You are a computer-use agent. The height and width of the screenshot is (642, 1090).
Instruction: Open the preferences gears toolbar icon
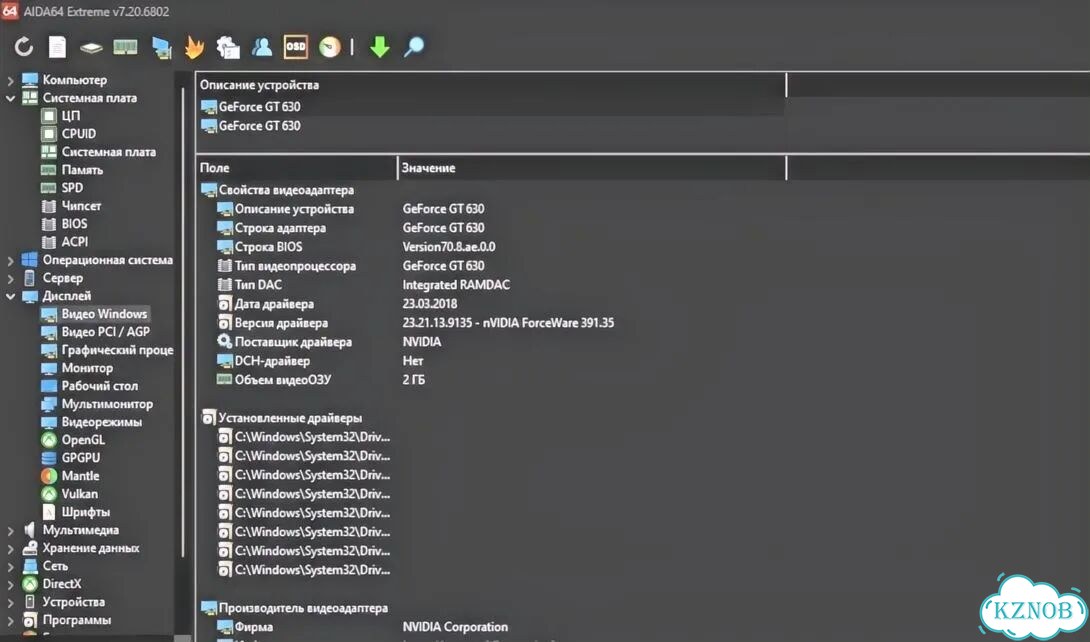tap(228, 47)
